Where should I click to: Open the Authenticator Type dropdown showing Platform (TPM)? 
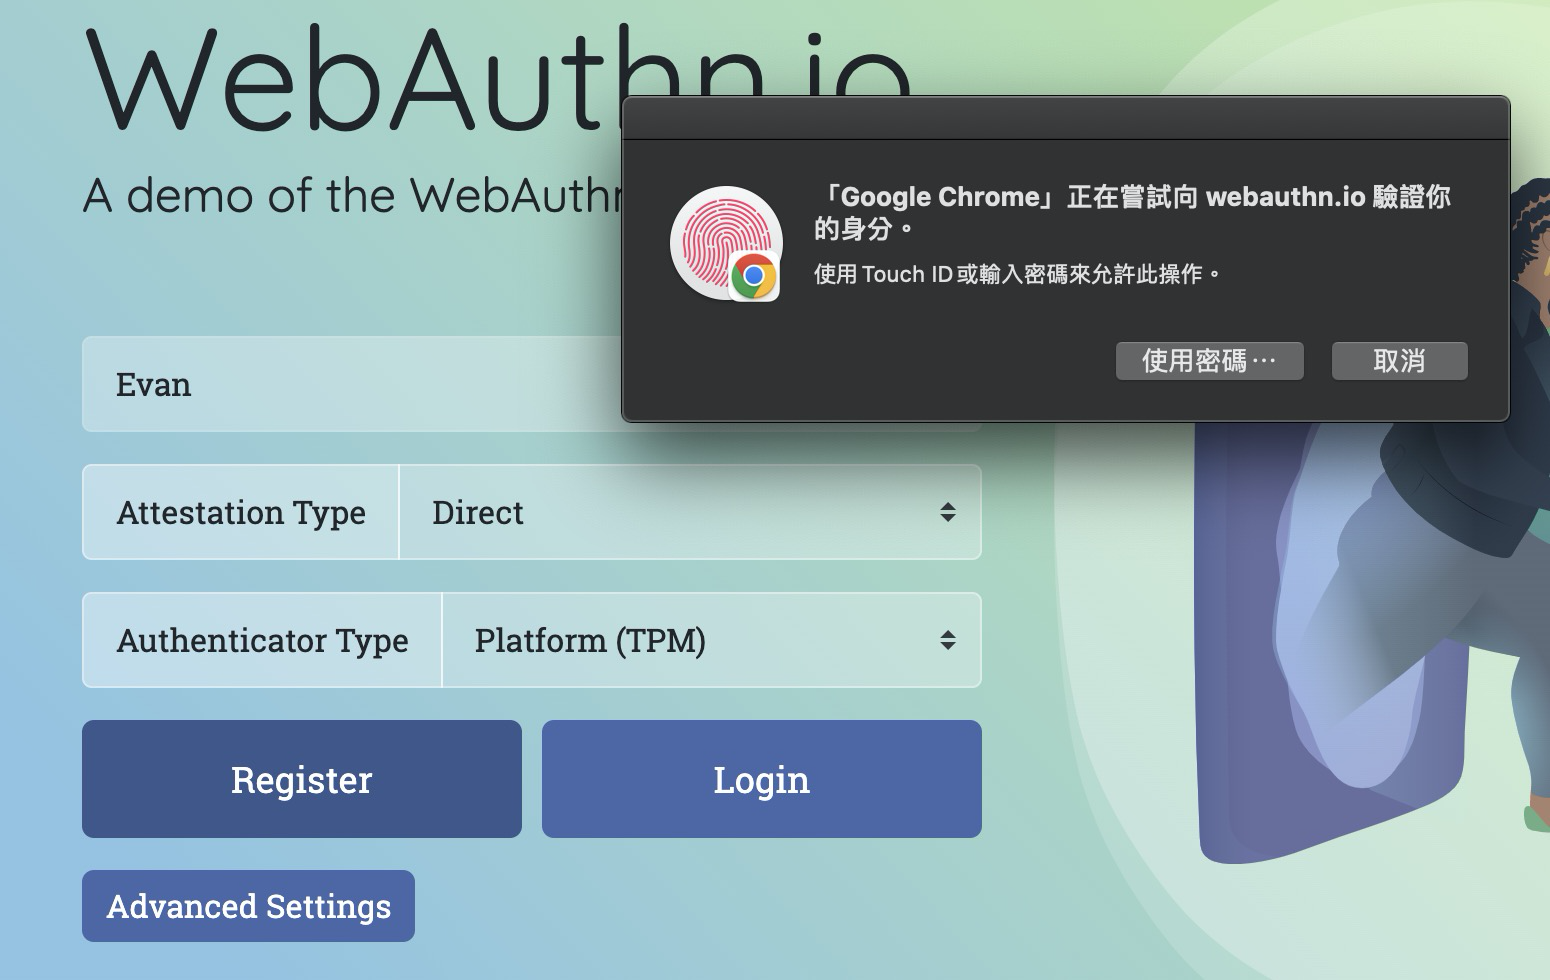tap(711, 640)
